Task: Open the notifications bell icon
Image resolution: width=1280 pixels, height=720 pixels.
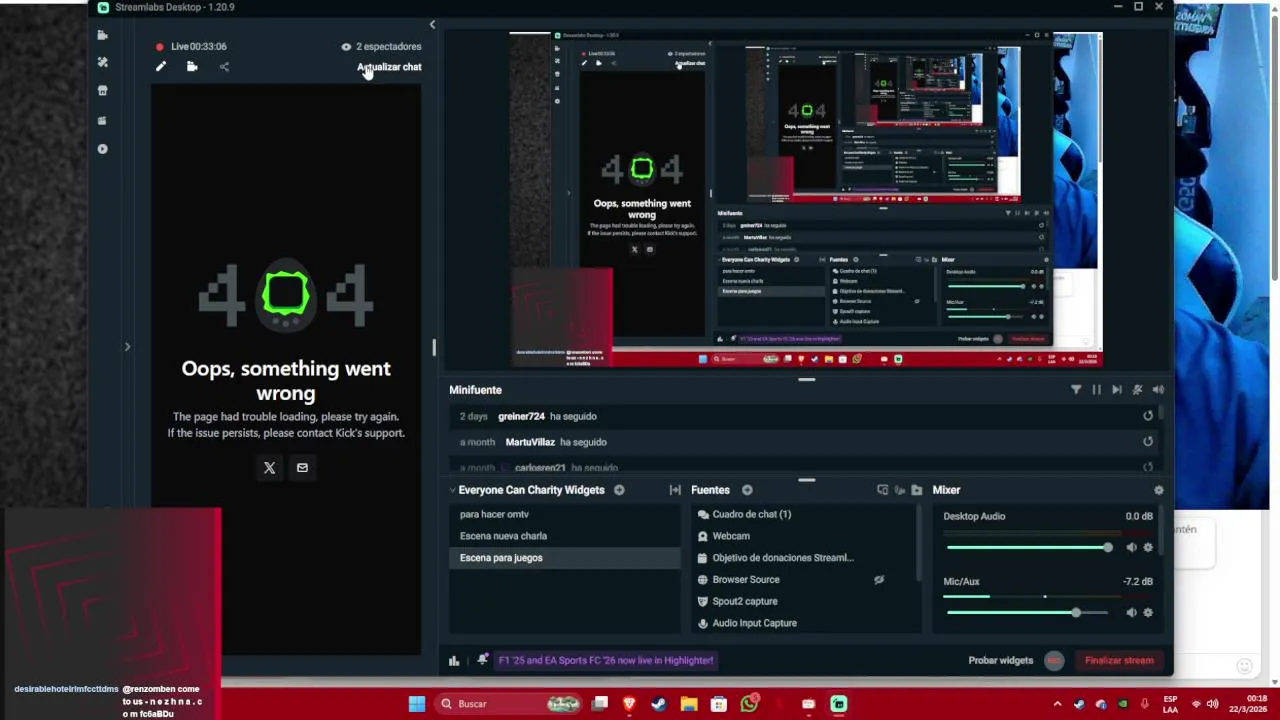Action: [483, 660]
